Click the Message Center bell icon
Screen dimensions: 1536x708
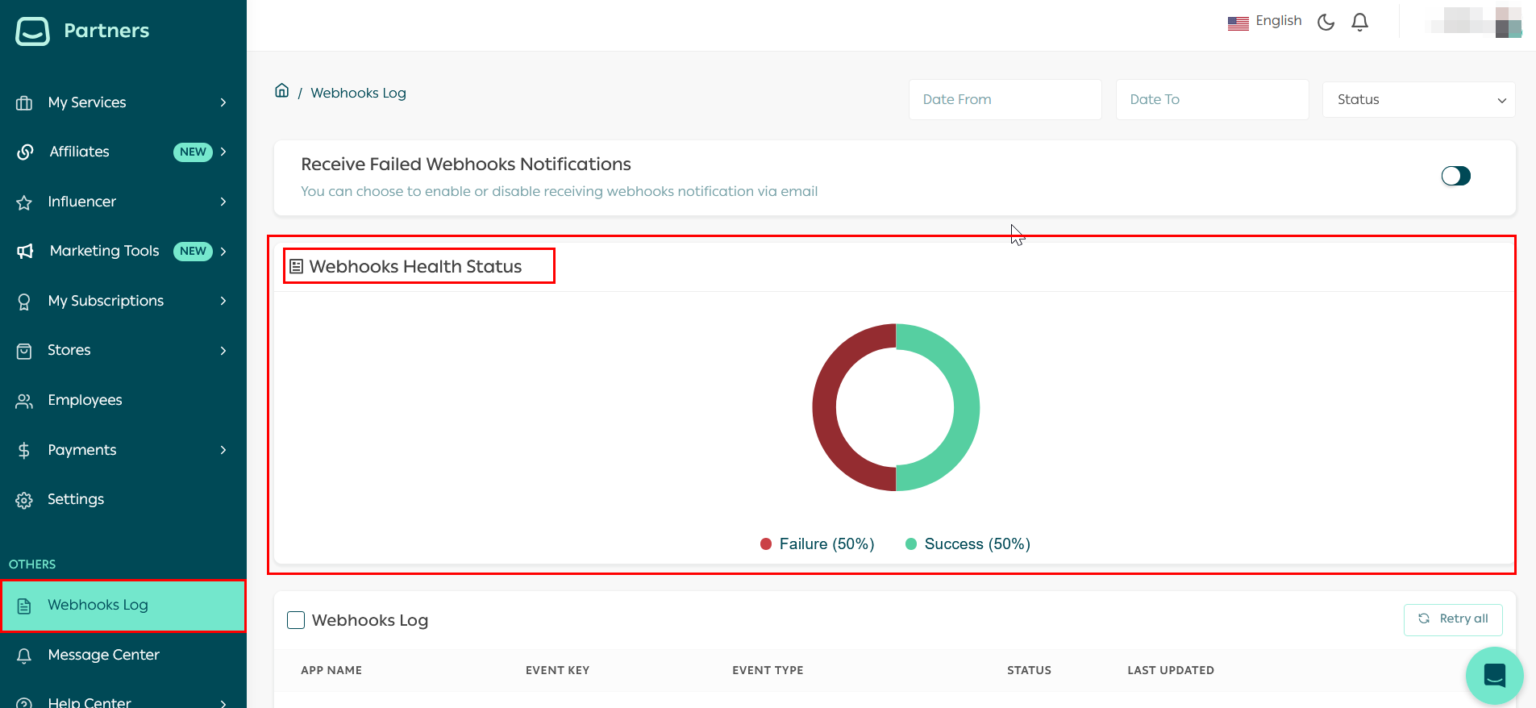tap(24, 656)
